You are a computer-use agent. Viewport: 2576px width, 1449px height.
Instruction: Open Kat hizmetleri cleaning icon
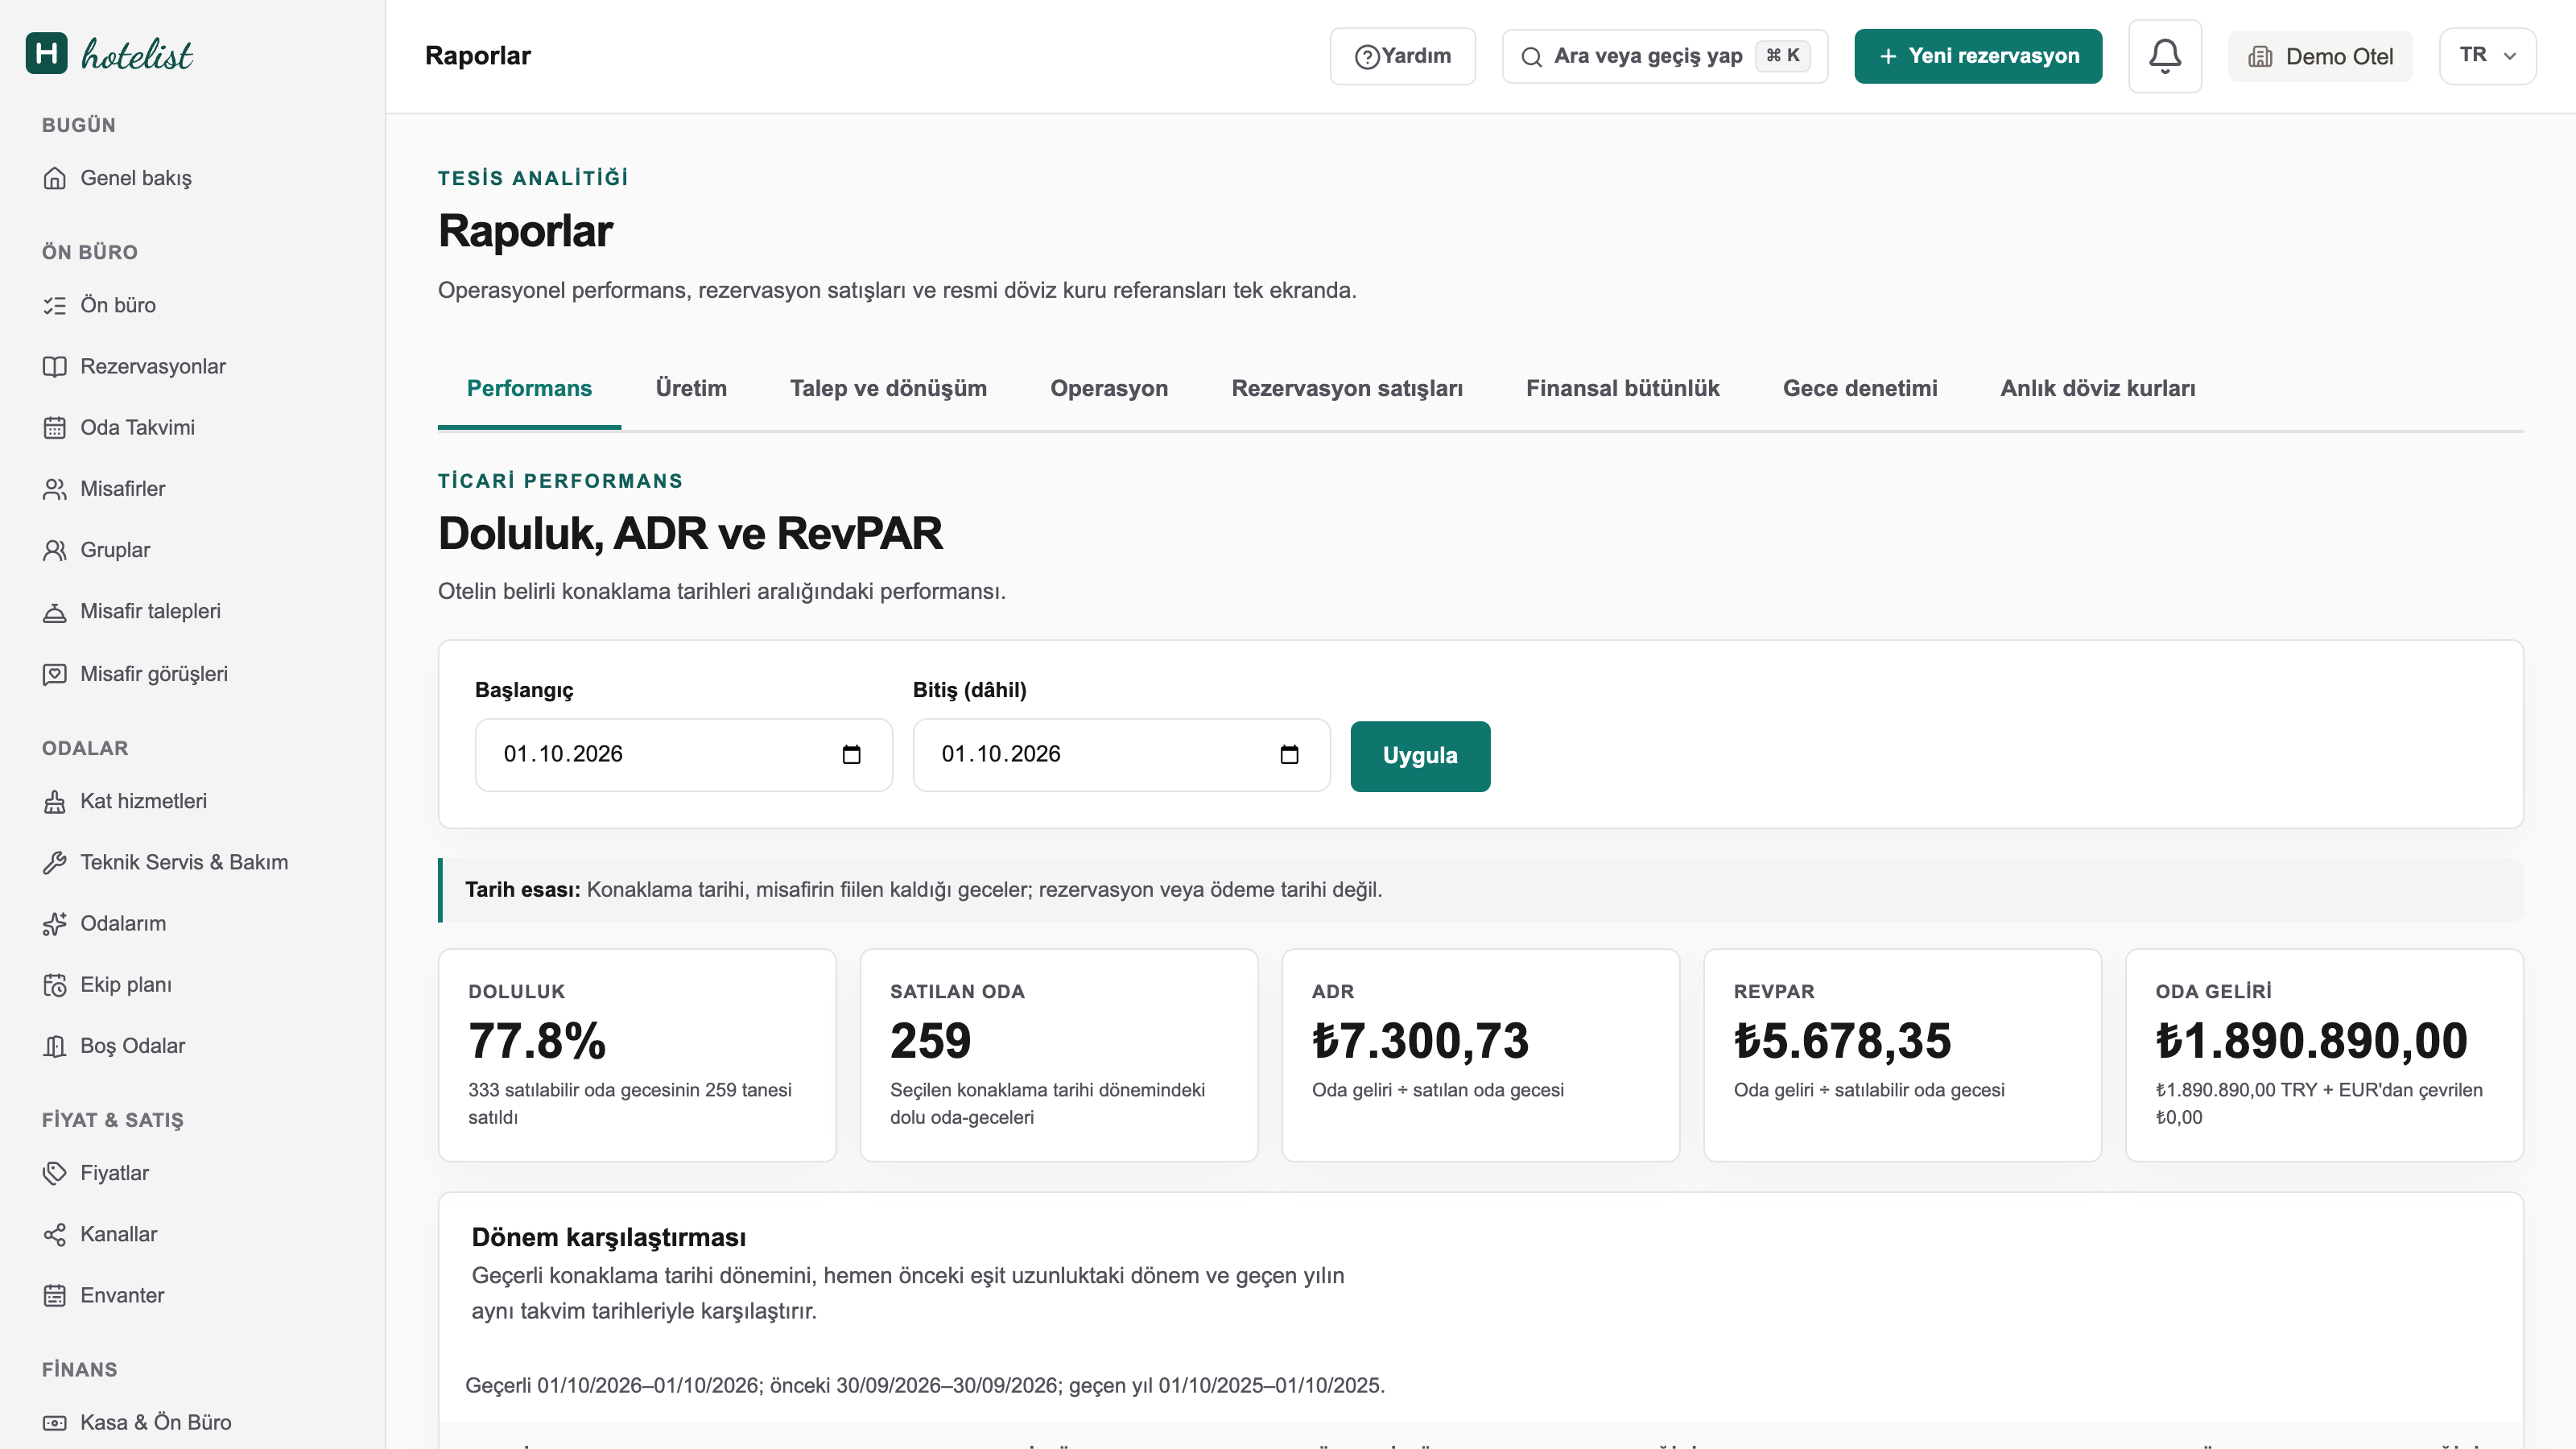pyautogui.click(x=54, y=801)
